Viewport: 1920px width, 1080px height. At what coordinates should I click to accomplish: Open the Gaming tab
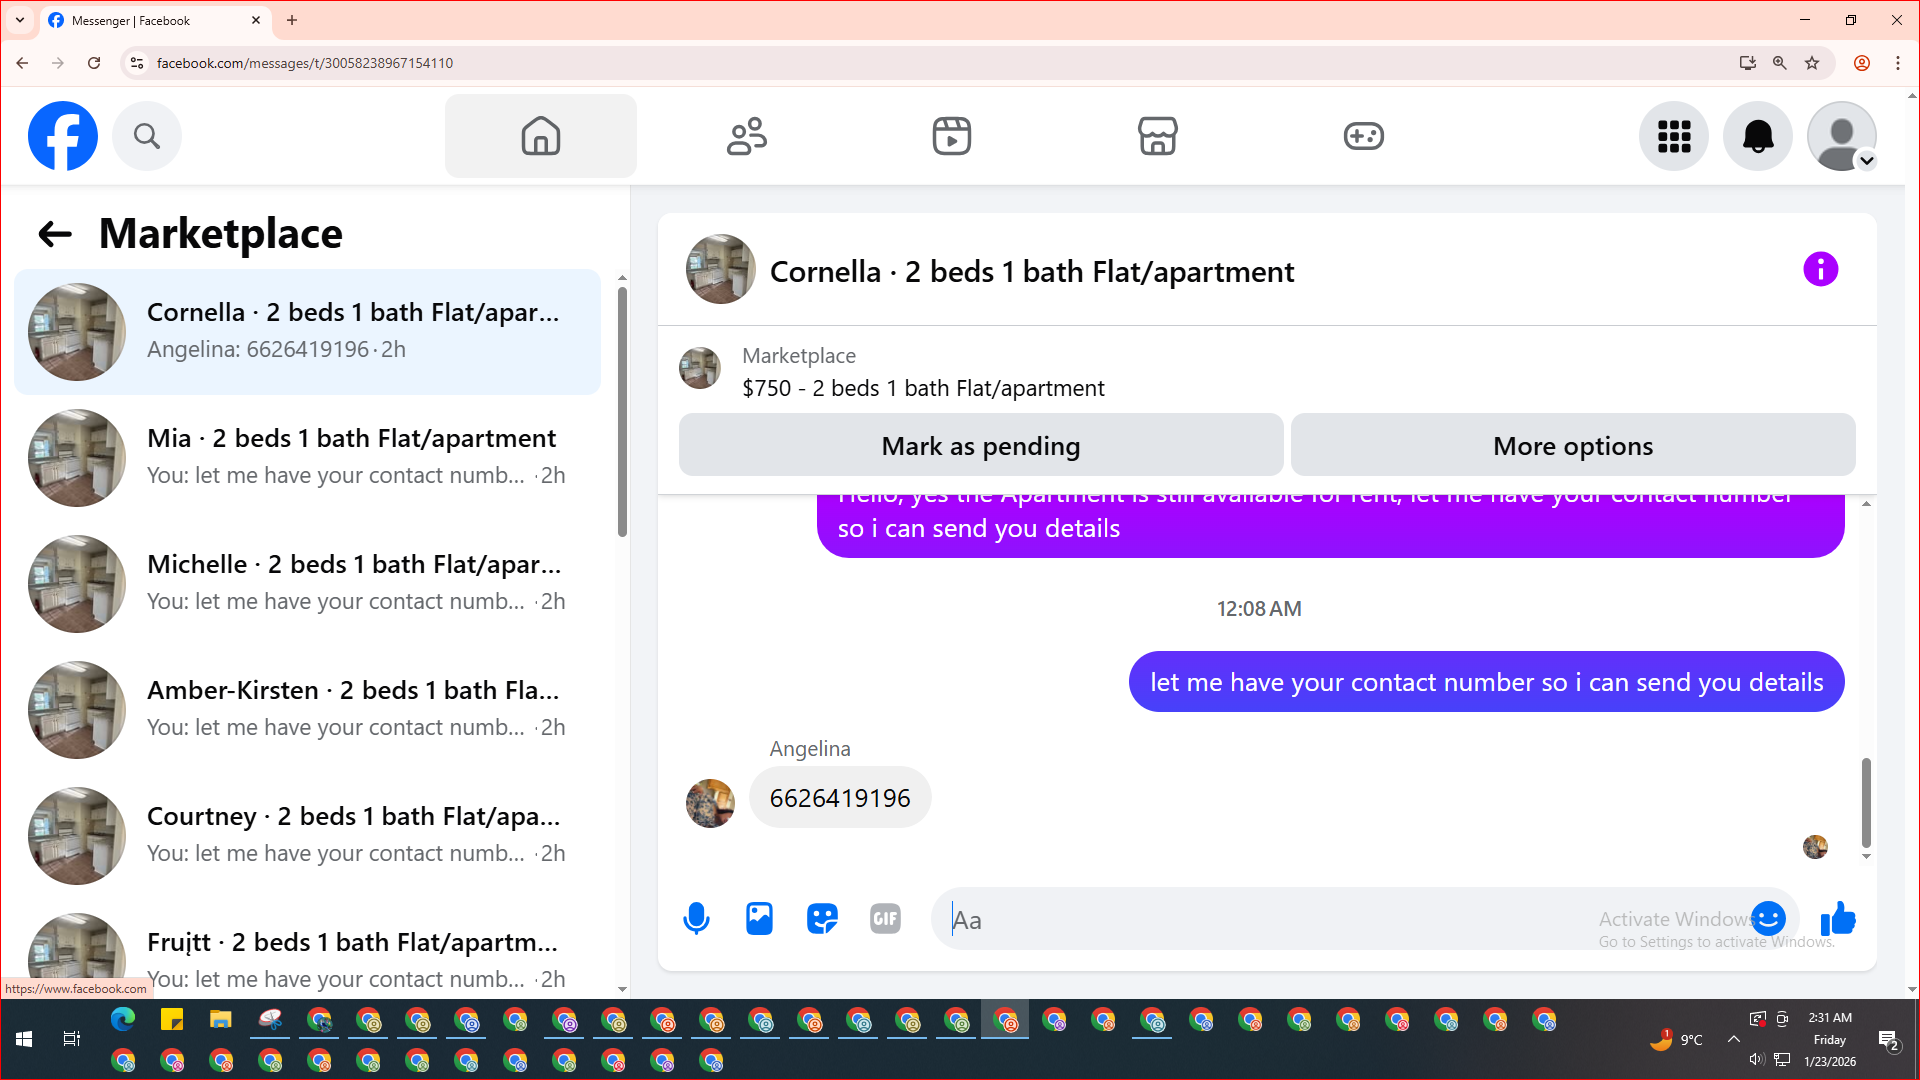(1364, 136)
